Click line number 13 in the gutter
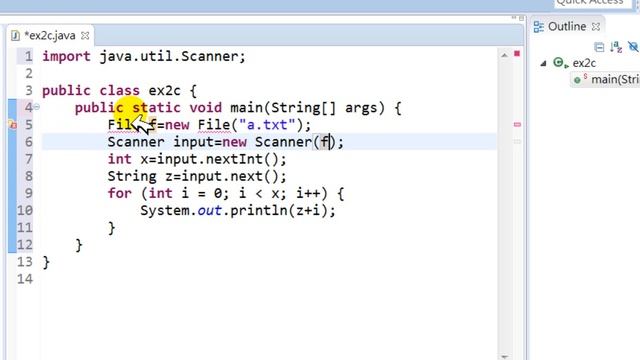This screenshot has width=640, height=360. (x=24, y=262)
